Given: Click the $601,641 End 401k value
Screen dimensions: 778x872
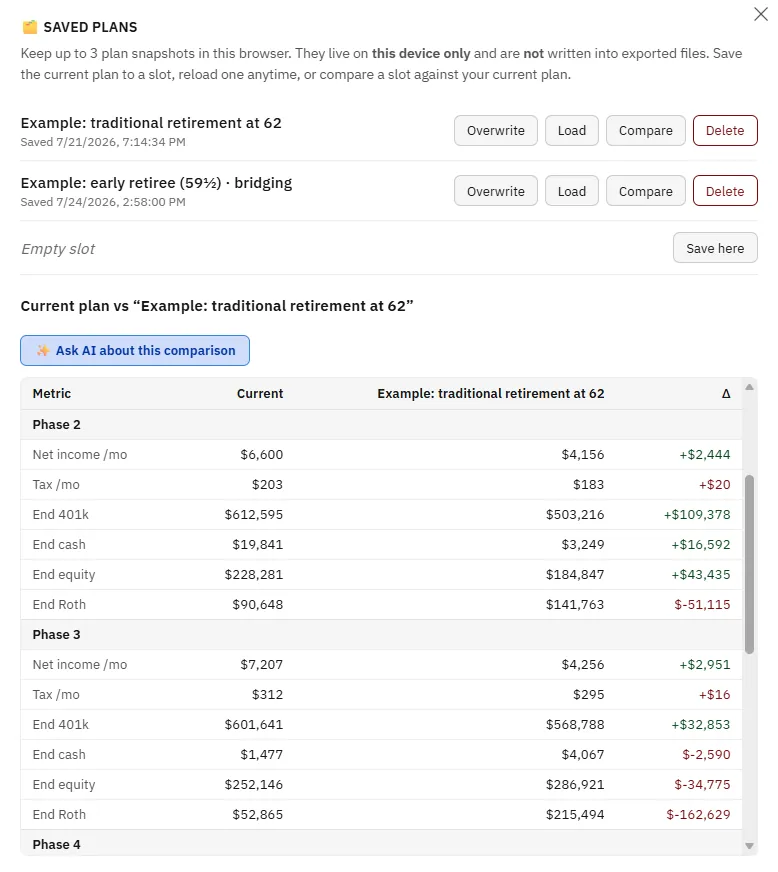Looking at the screenshot, I should coord(254,725).
